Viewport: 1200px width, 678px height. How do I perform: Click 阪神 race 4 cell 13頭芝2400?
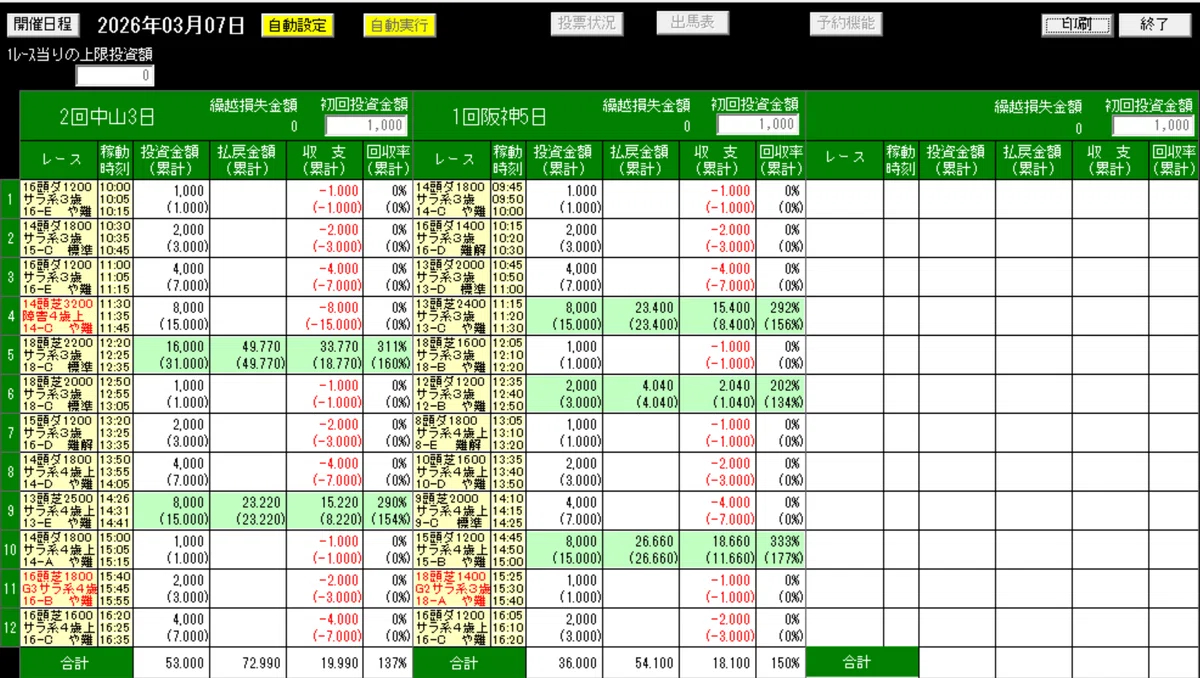pyautogui.click(x=451, y=315)
